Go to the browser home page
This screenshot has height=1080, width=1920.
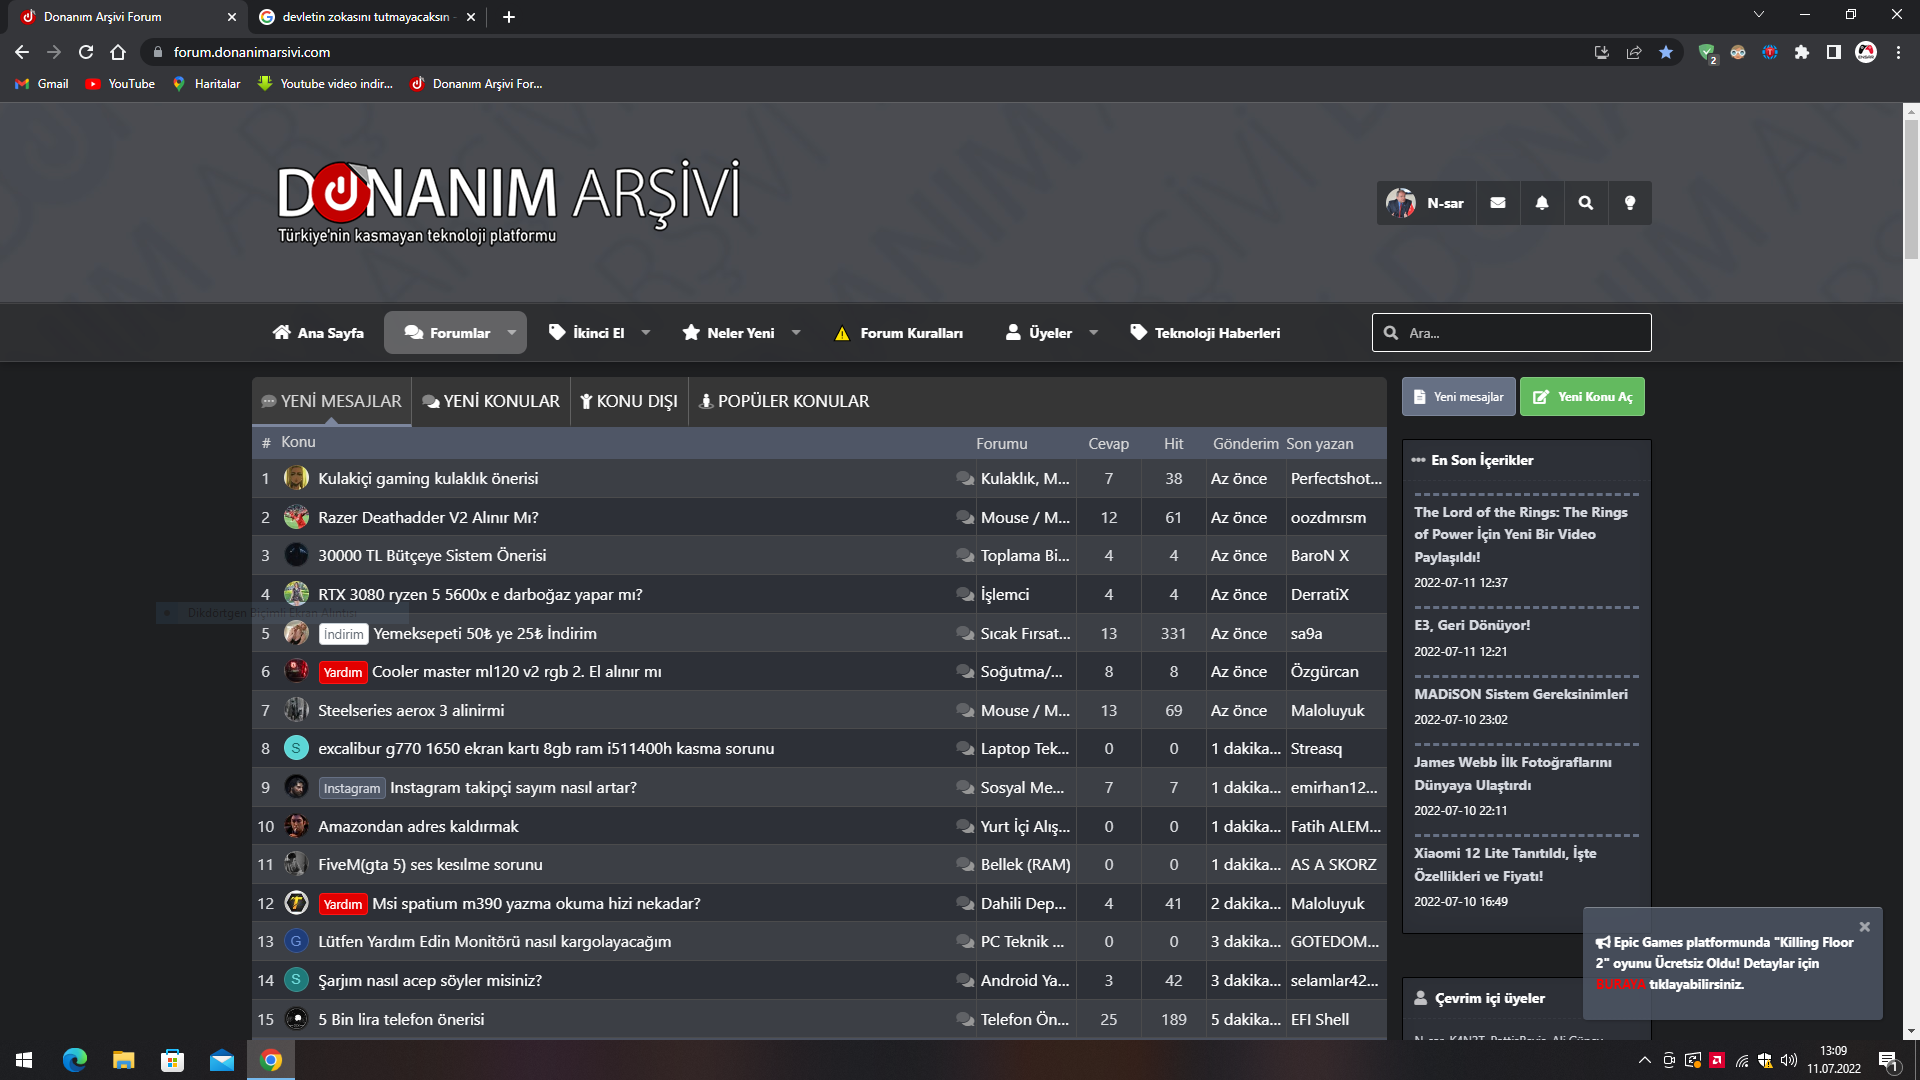118,52
